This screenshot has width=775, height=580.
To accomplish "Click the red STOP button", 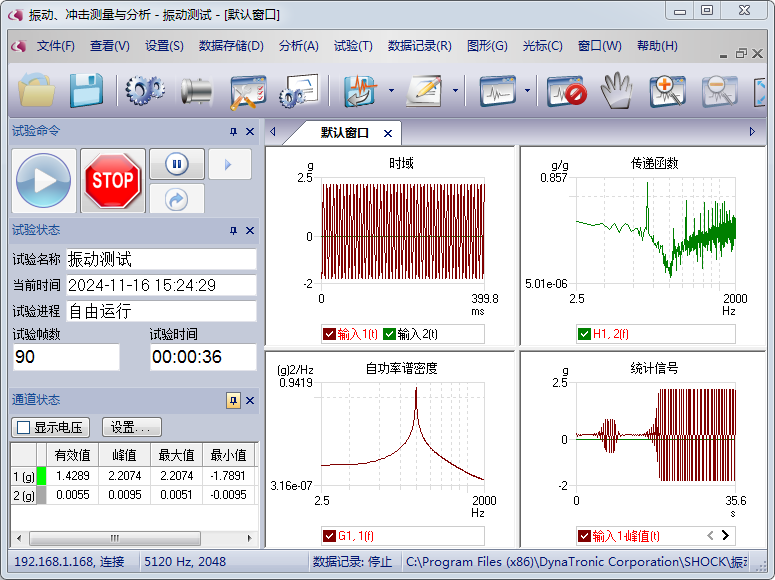I will pos(113,180).
